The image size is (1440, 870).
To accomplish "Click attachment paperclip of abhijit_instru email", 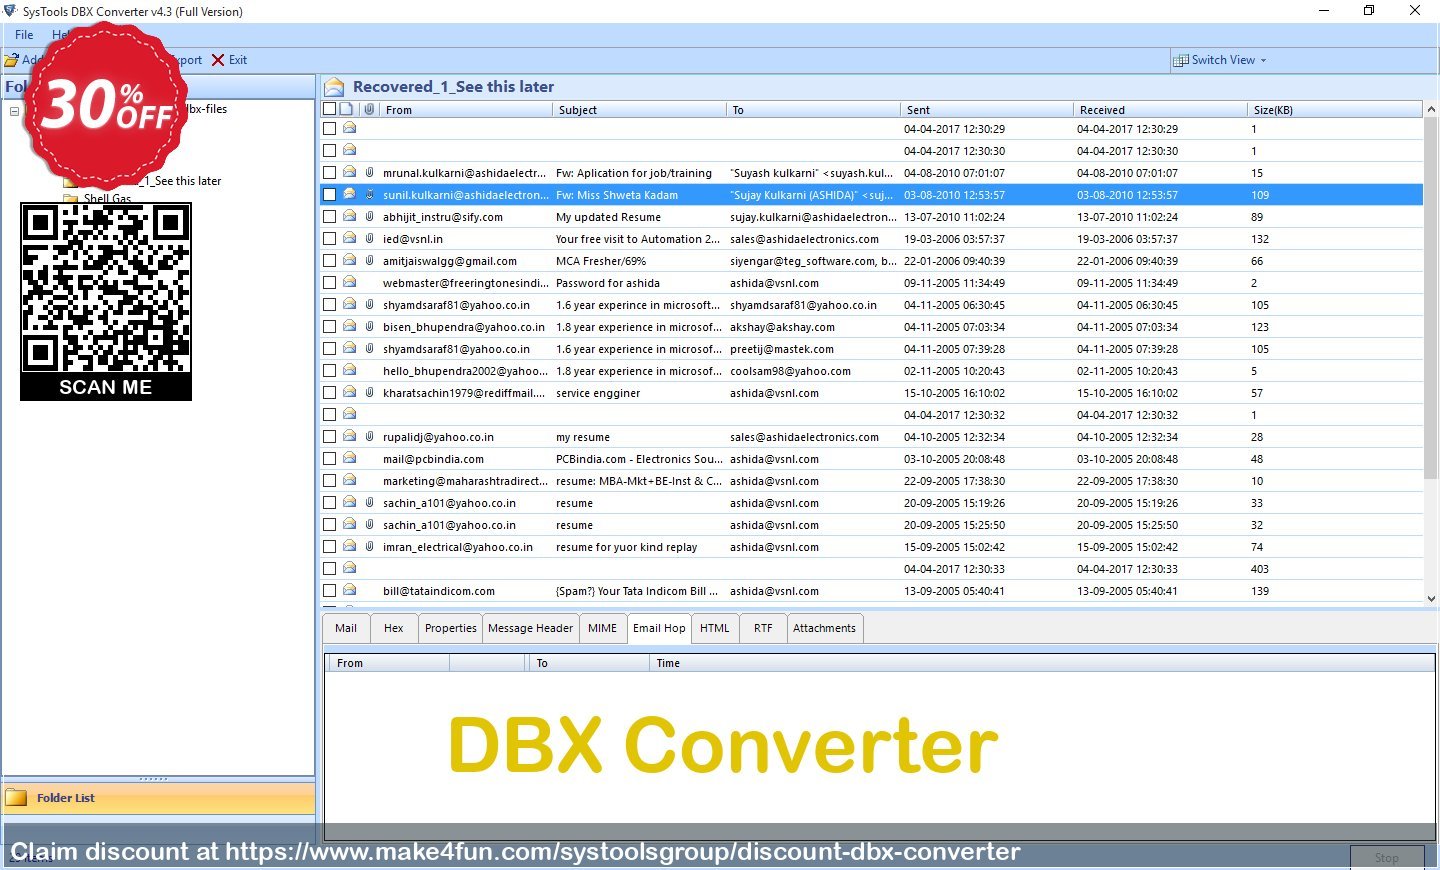I will 369,217.
